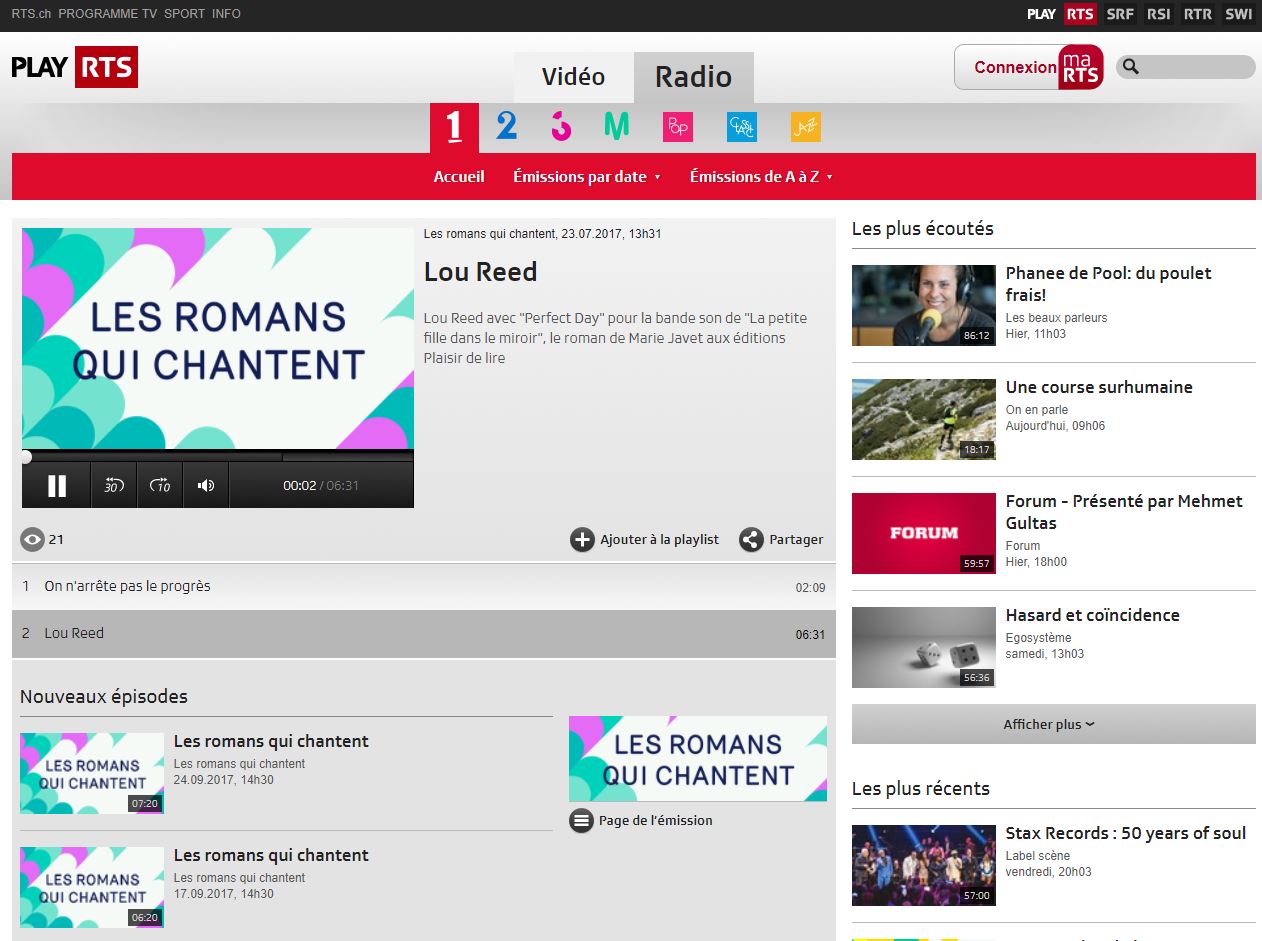Select the Radio Swiss Jazz channel icon
This screenshot has width=1262, height=941.
[x=805, y=127]
